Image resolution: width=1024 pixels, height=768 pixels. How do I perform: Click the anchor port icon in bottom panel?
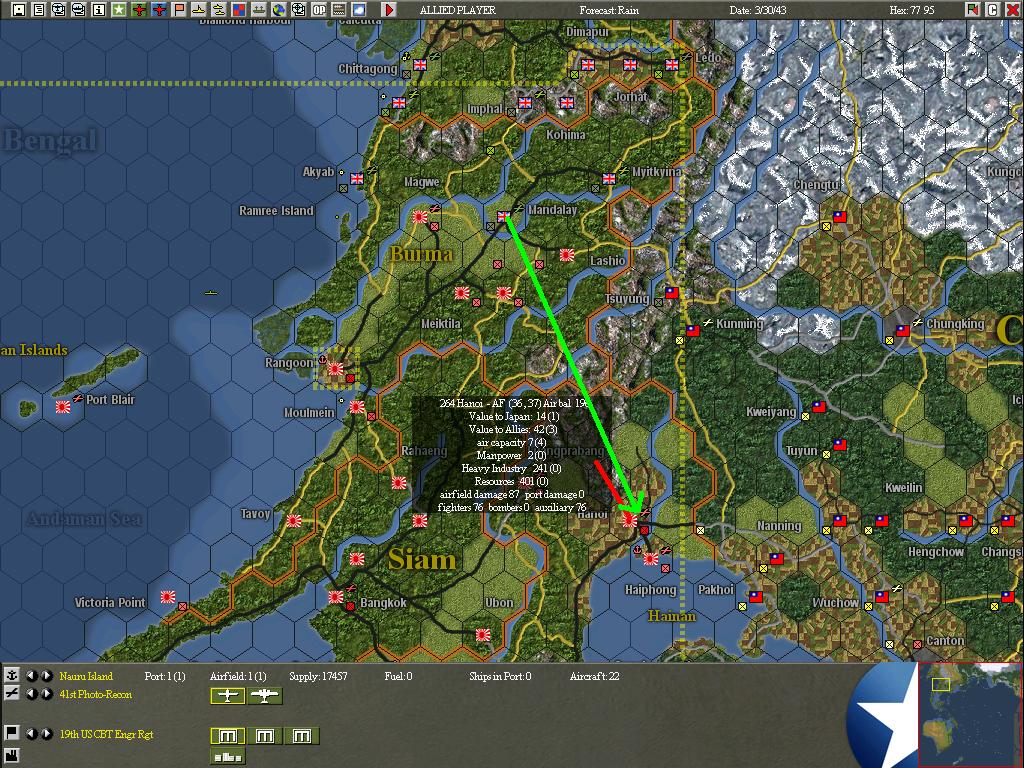coord(12,675)
